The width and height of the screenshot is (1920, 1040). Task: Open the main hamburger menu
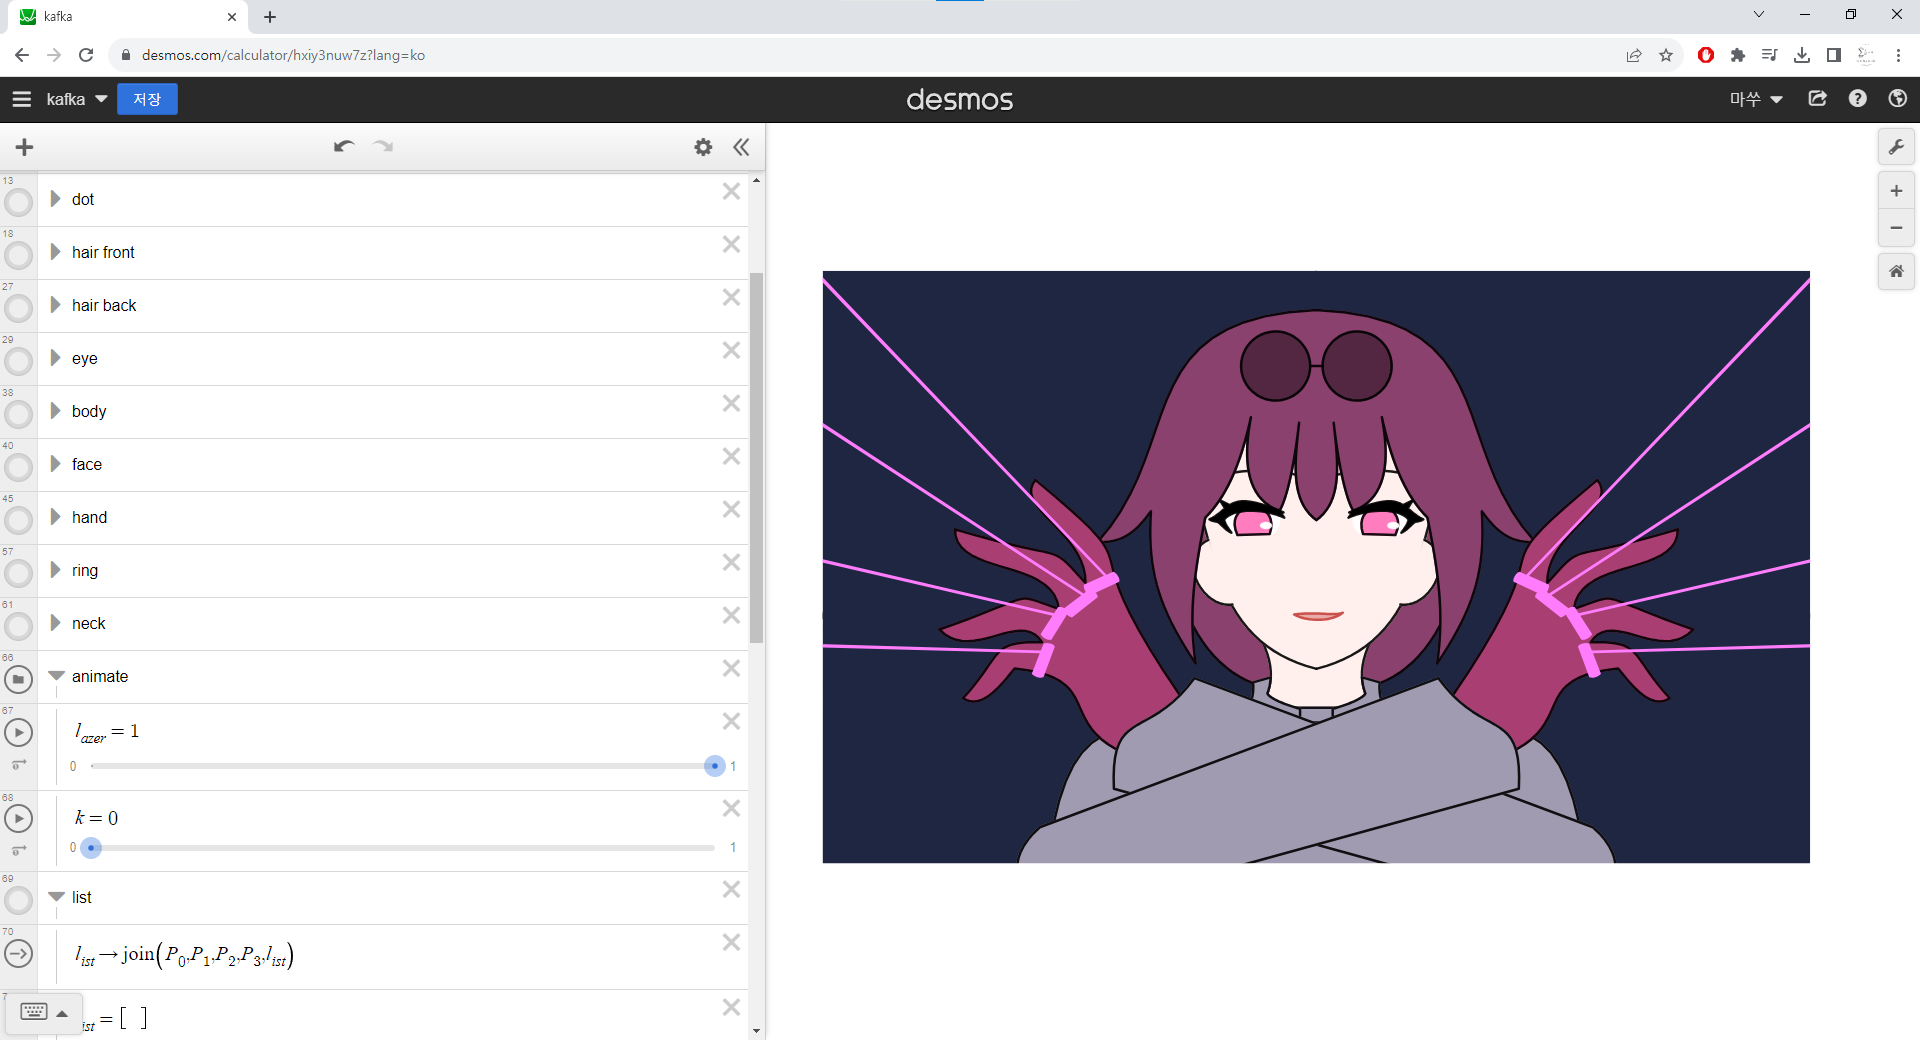click(x=22, y=99)
